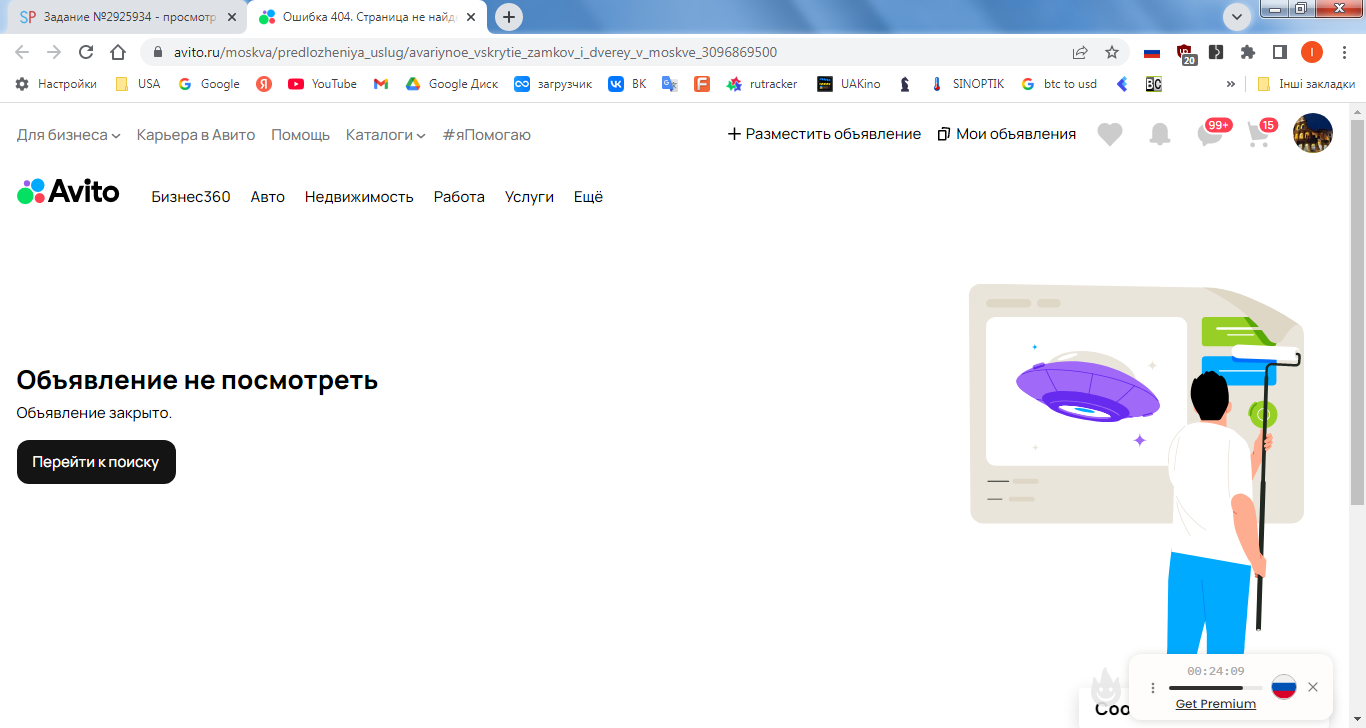Screen dimensions: 1366x728
Task: Open Недвижимость category
Action: pos(359,197)
